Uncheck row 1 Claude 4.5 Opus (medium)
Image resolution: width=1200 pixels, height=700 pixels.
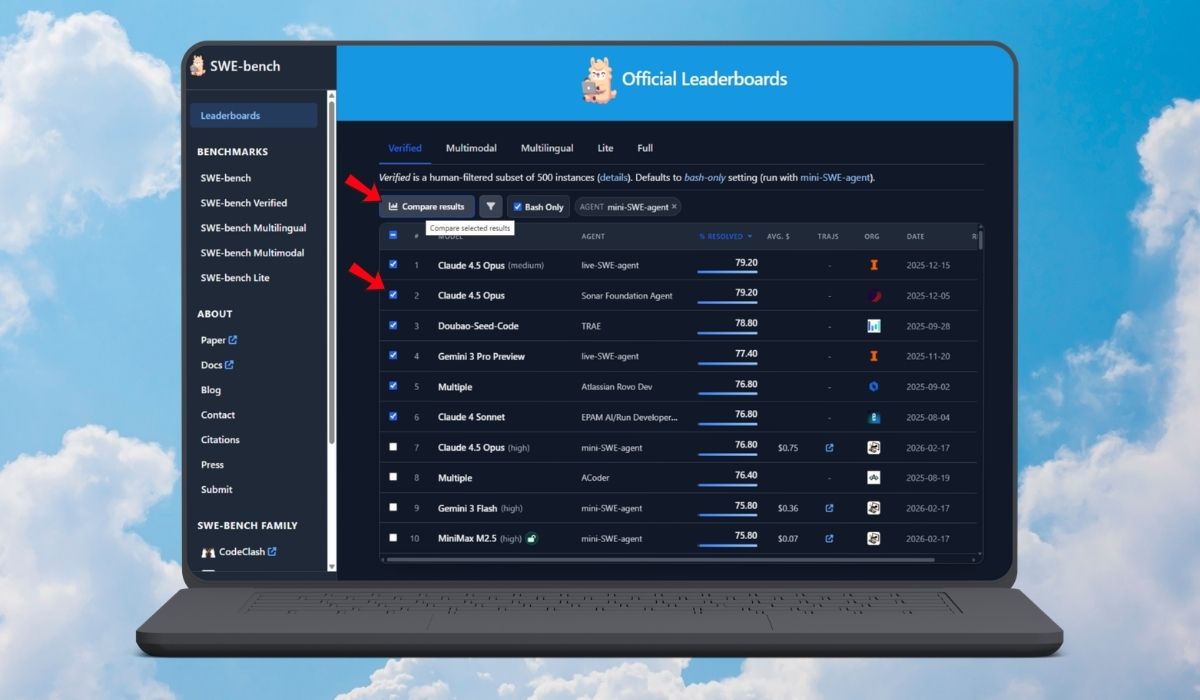click(393, 265)
